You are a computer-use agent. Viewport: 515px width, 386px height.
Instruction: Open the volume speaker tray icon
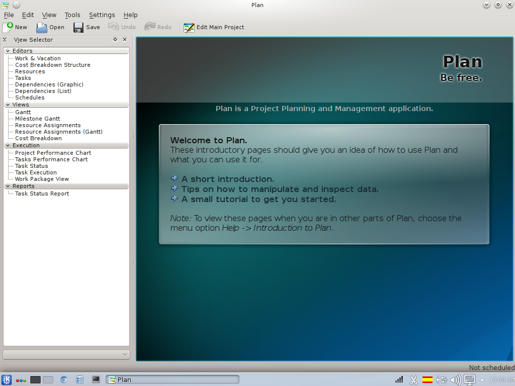455,380
